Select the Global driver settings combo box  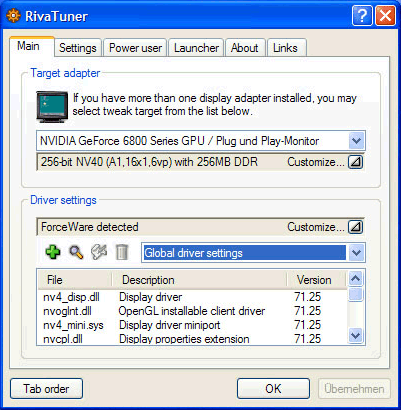(253, 253)
